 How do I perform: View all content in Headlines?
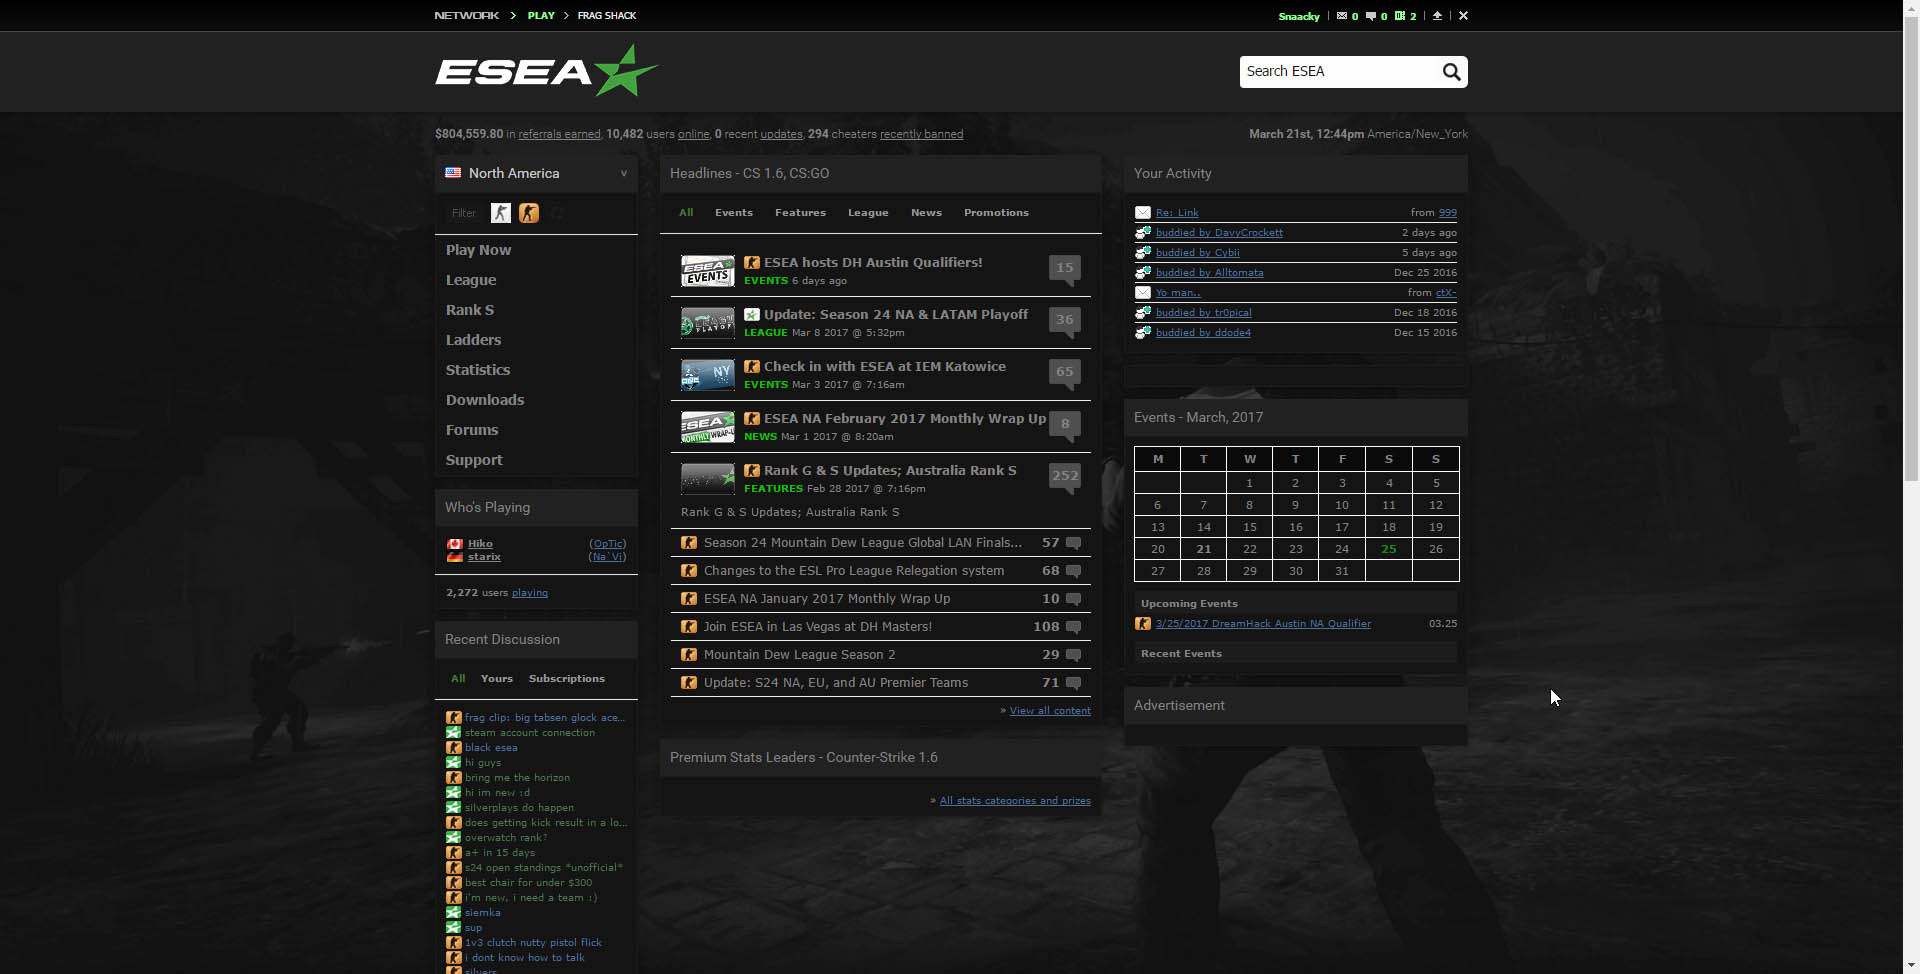click(x=1049, y=710)
